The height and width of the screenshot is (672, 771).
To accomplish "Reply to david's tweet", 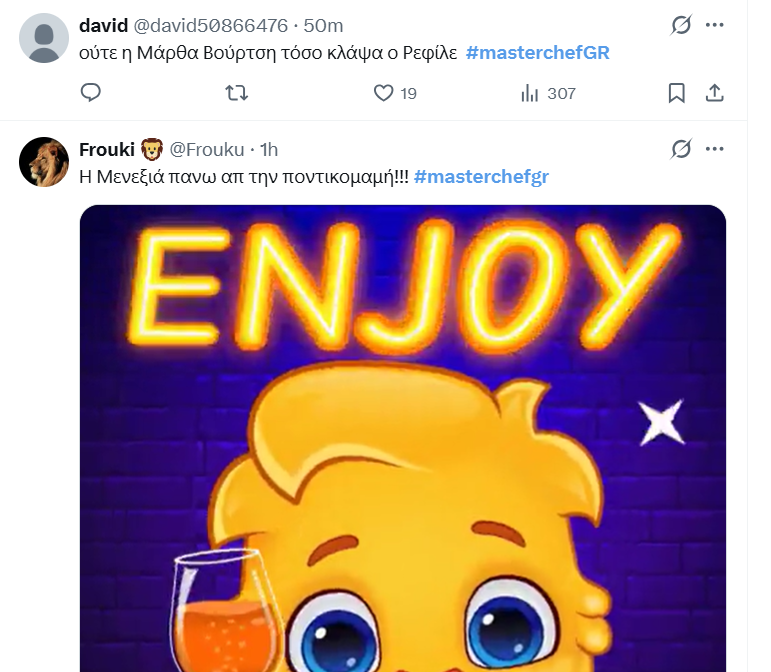I will point(90,93).
